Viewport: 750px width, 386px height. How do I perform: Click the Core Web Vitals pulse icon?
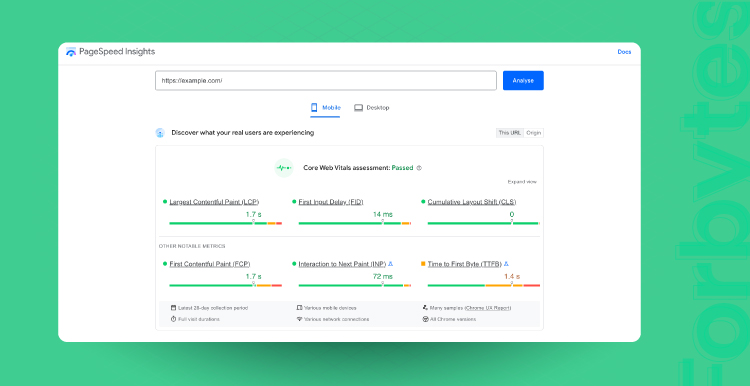(x=284, y=168)
